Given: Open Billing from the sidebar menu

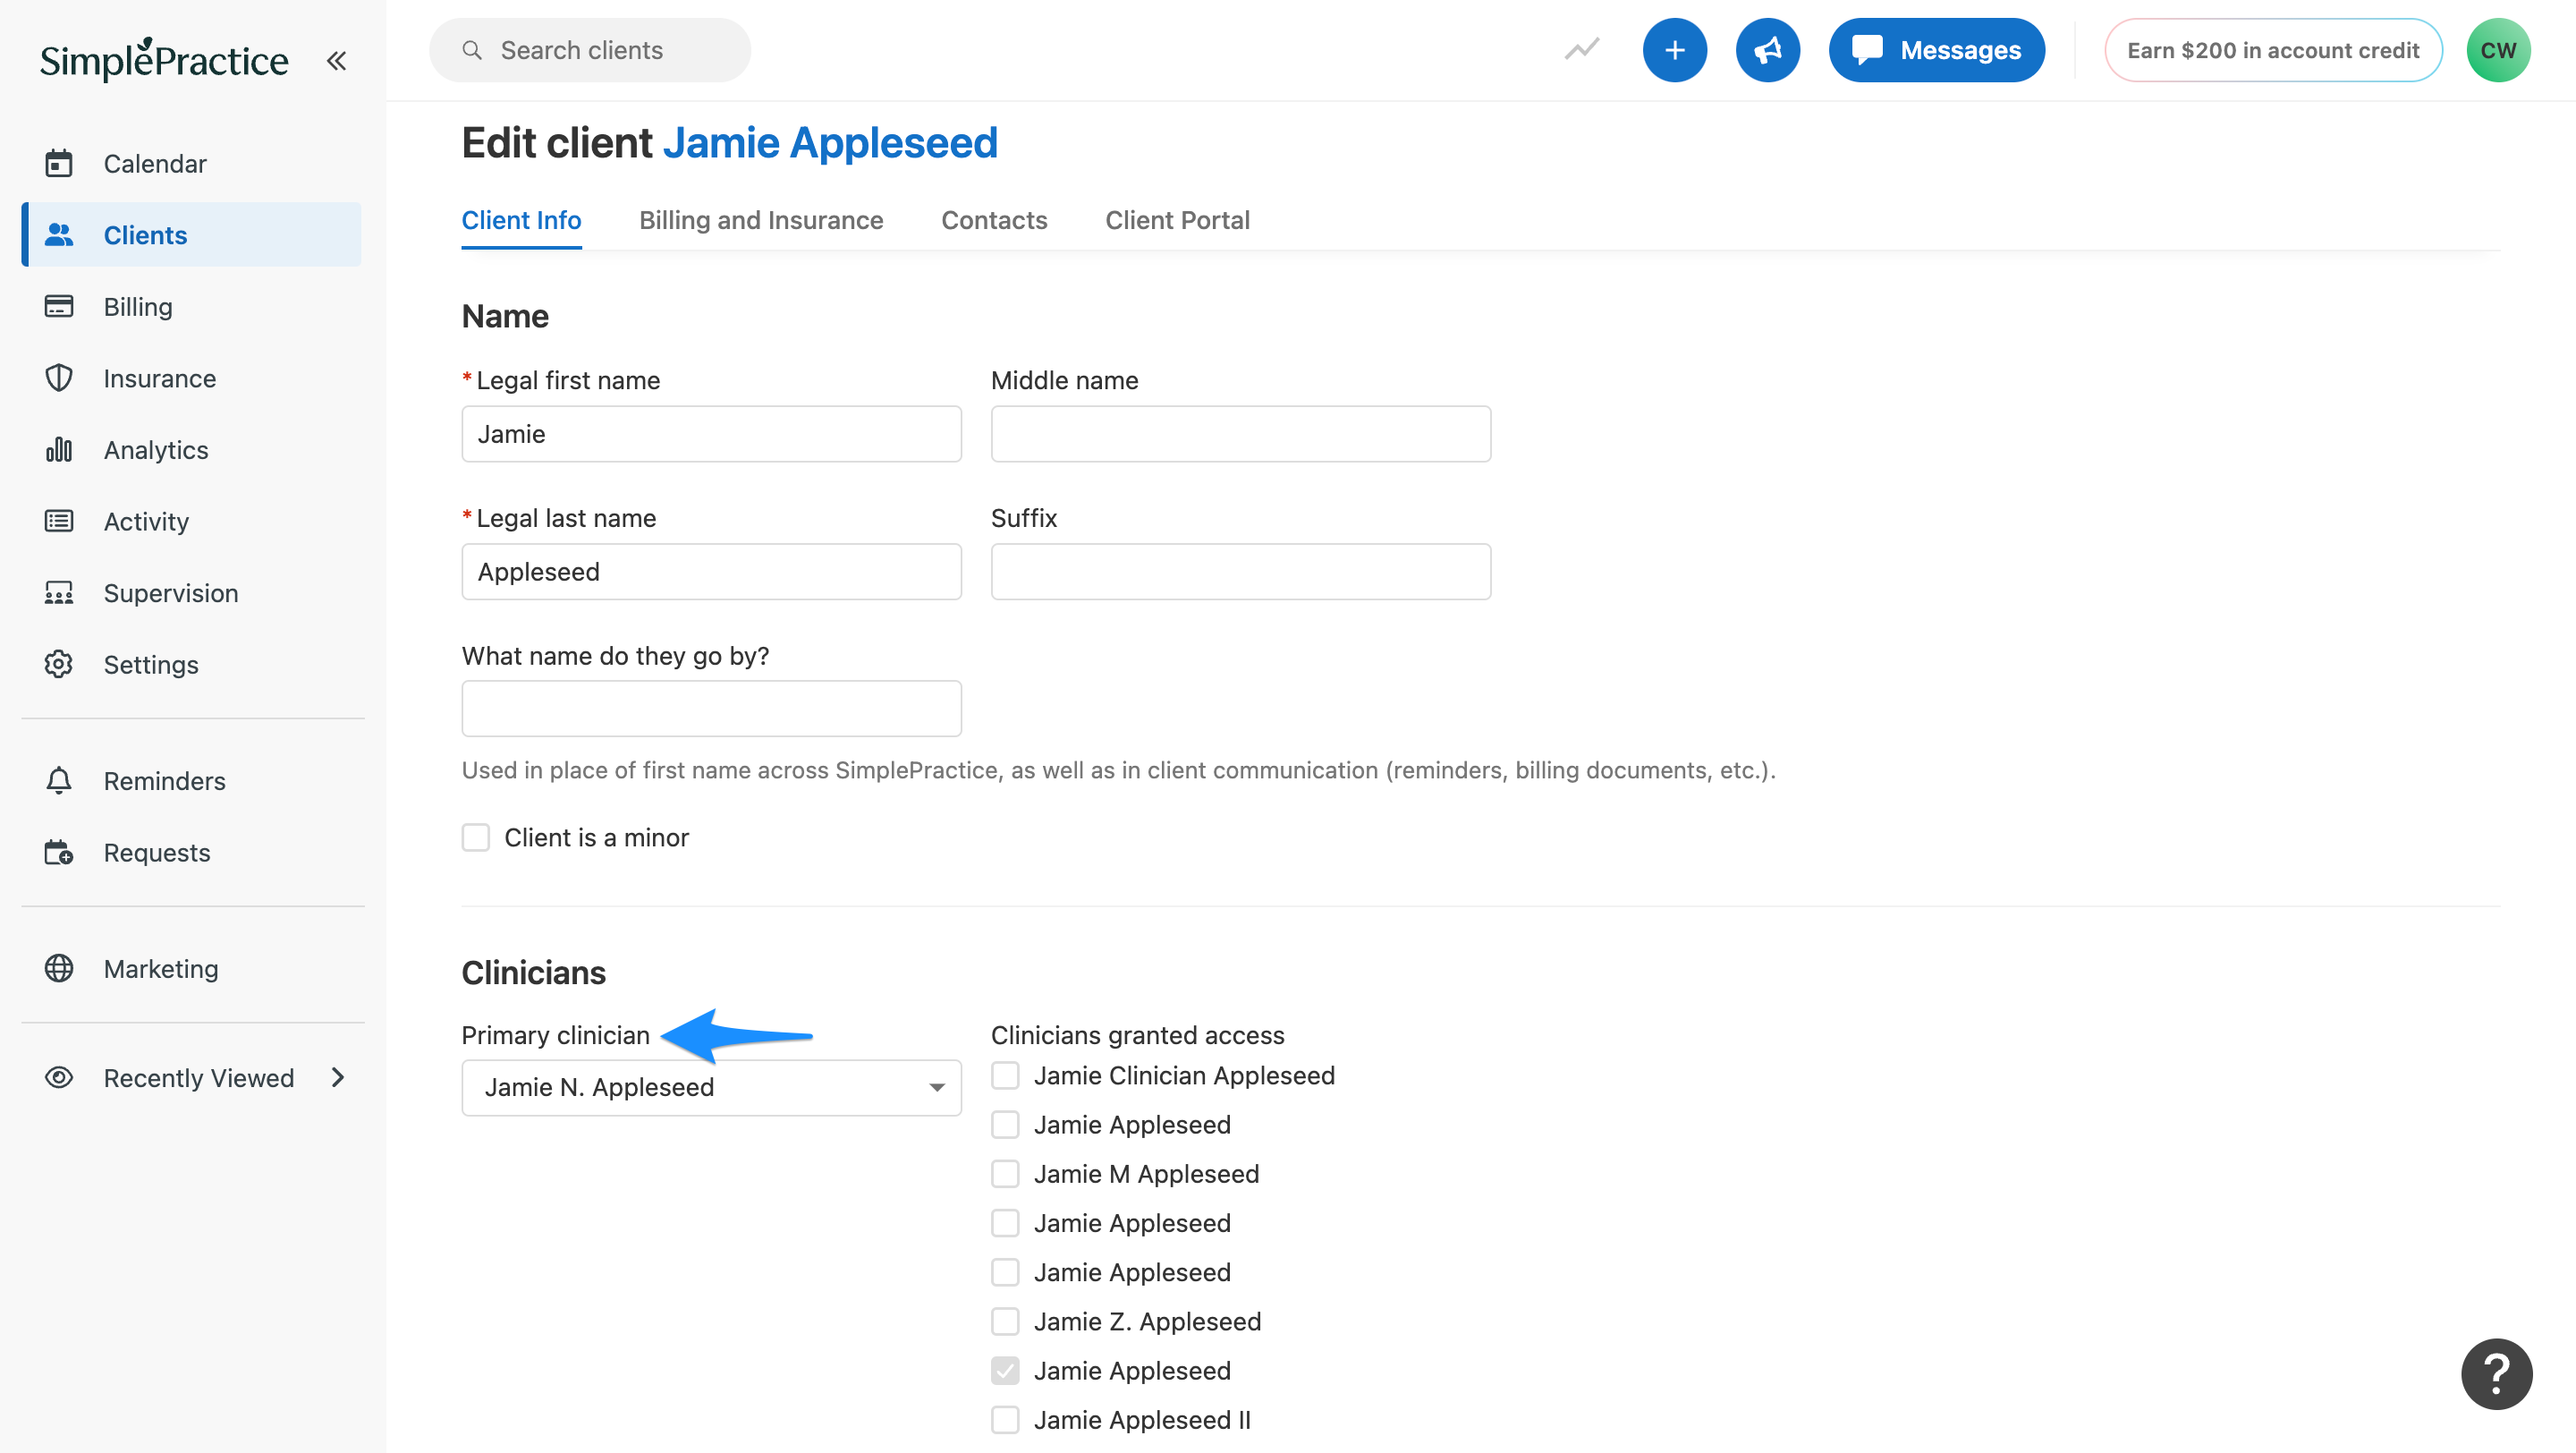Looking at the screenshot, I should tap(191, 306).
